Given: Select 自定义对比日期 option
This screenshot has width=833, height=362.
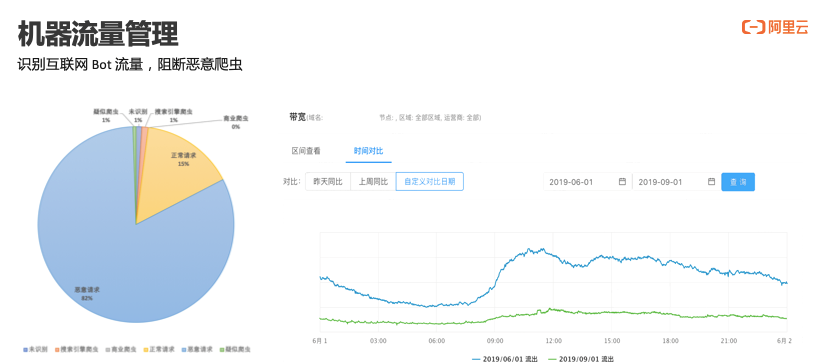Looking at the screenshot, I should click(430, 181).
